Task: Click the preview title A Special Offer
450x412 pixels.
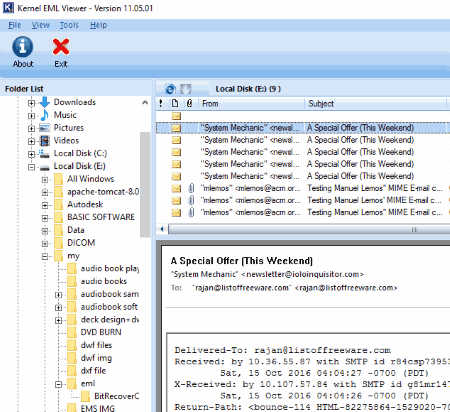Action: (x=242, y=261)
